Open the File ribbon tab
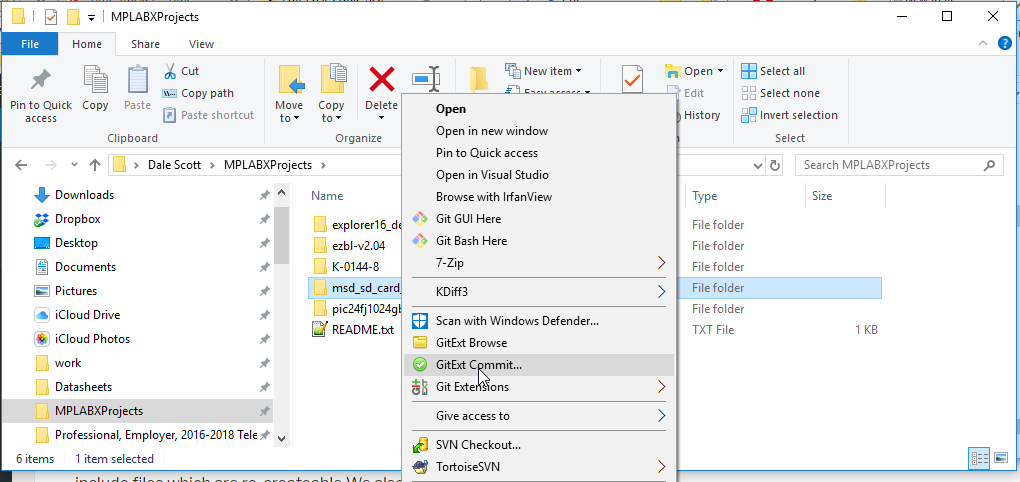1020x482 pixels. tap(30, 44)
